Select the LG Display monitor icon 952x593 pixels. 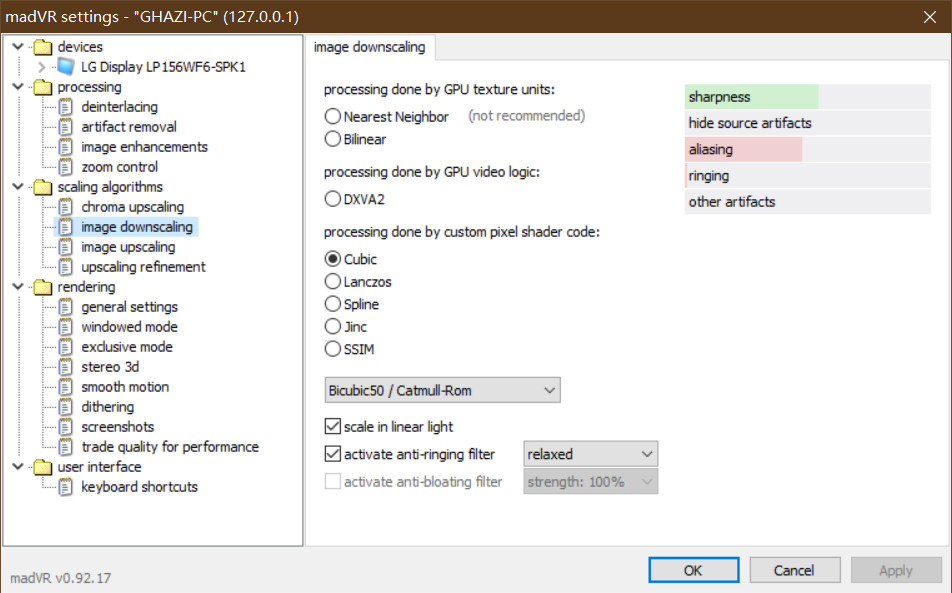tap(66, 66)
